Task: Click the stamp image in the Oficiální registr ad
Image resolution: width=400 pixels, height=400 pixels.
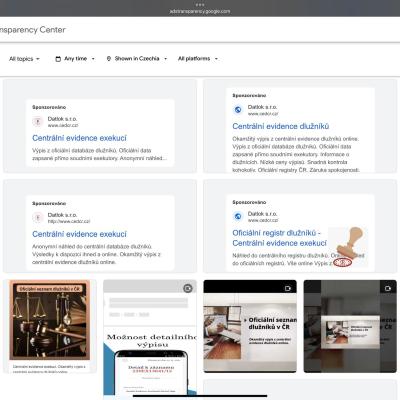Action: [x=348, y=247]
